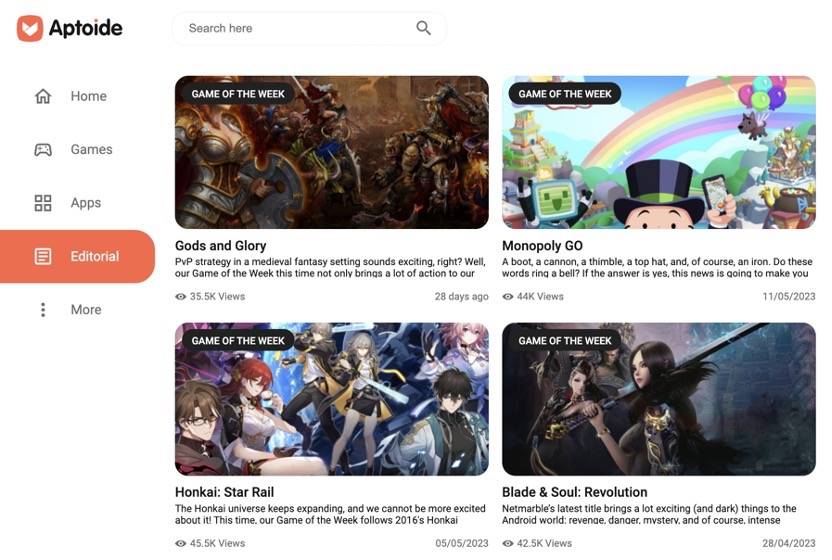
Task: Click the eye icon beside 45.5K Views
Action: click(x=180, y=544)
